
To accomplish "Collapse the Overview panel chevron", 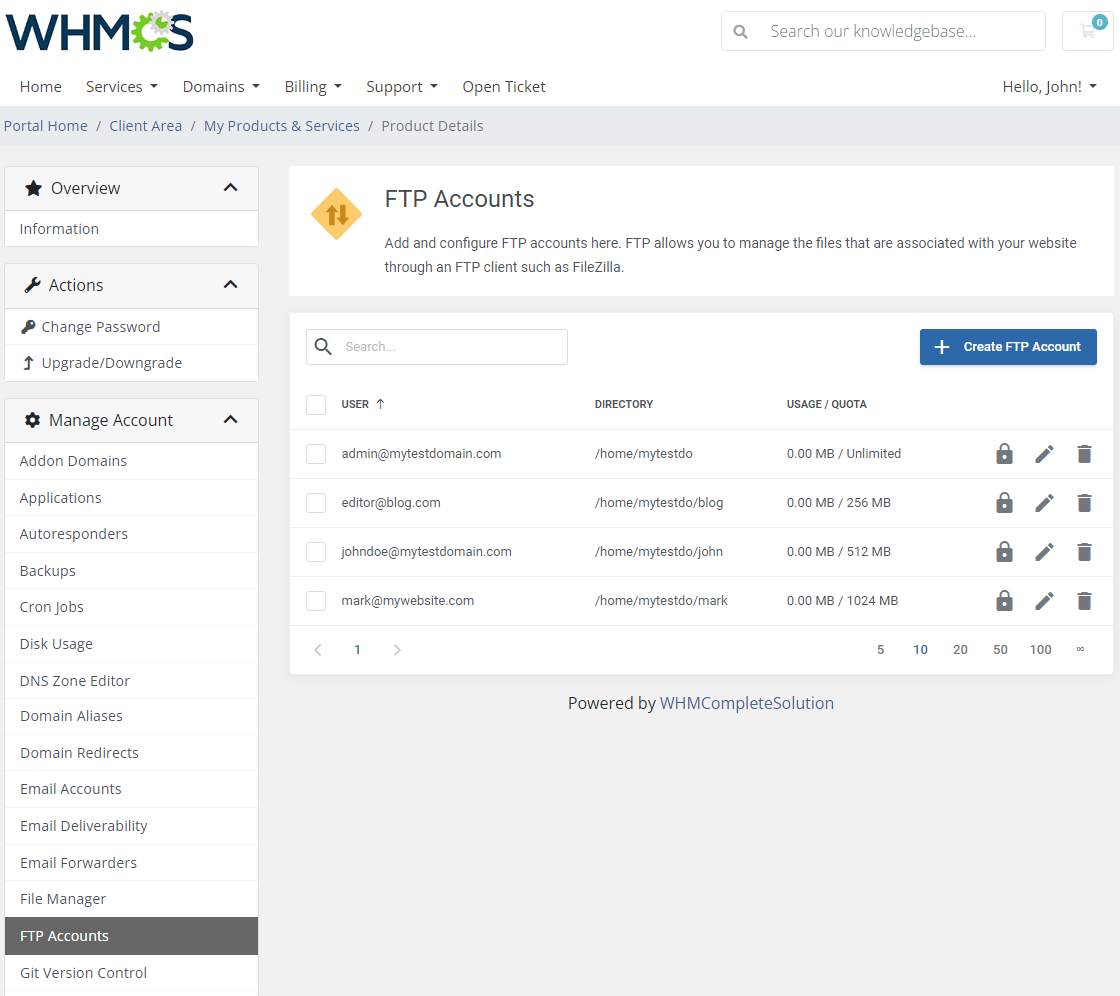I will tap(230, 188).
